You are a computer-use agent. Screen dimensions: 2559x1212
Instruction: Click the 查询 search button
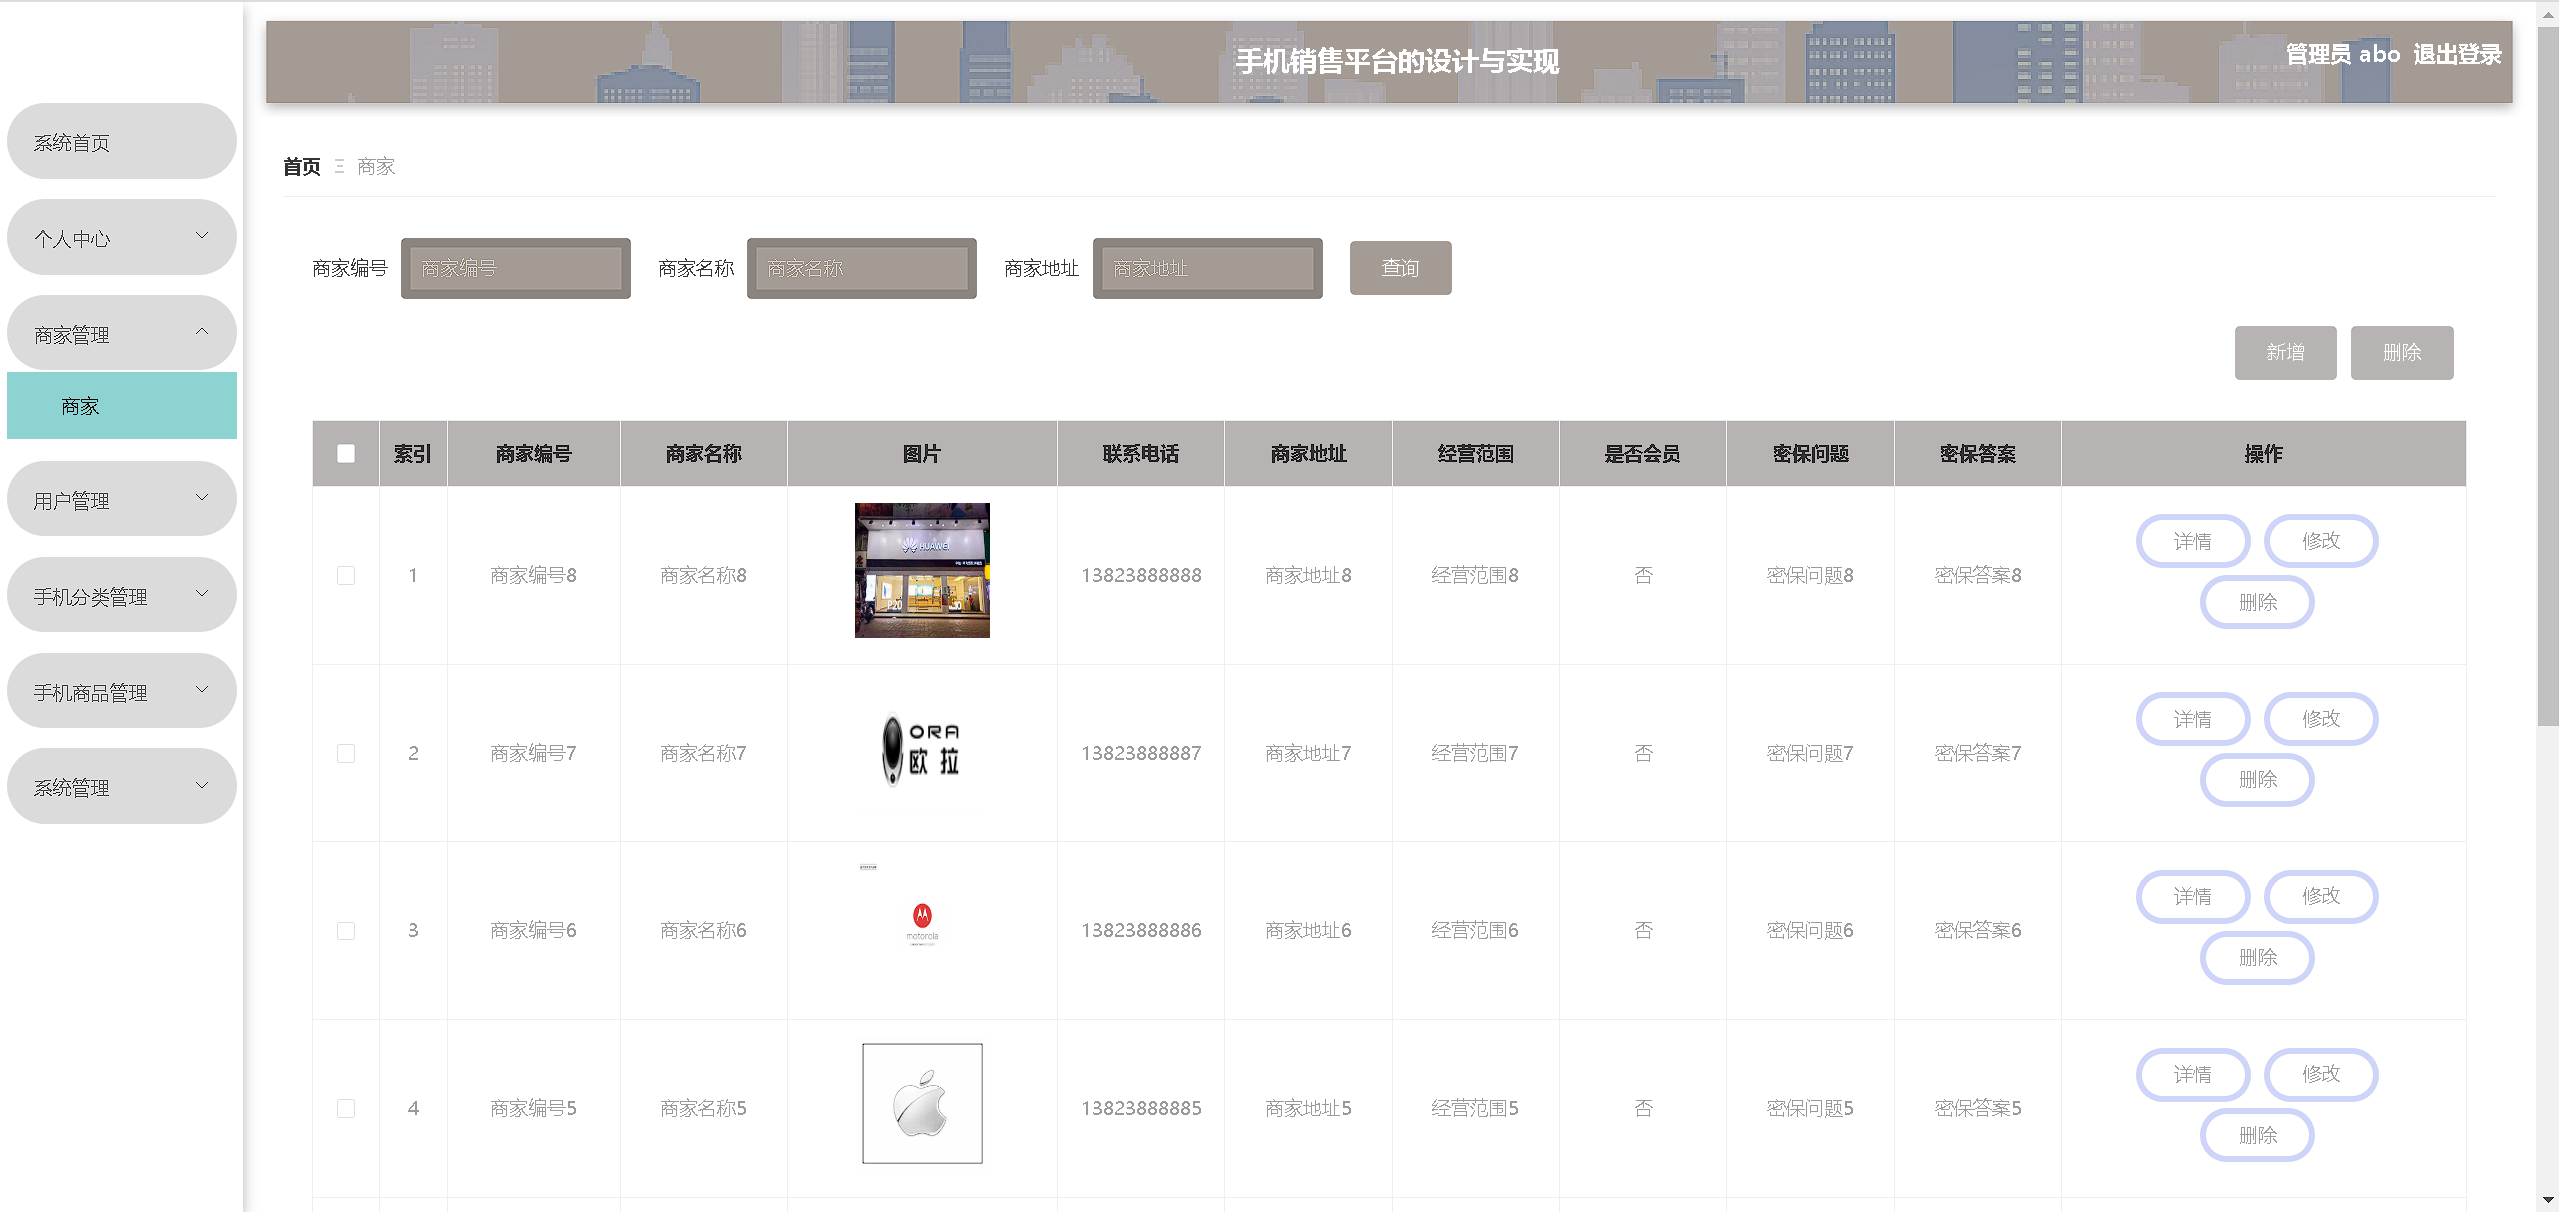pyautogui.click(x=1399, y=268)
